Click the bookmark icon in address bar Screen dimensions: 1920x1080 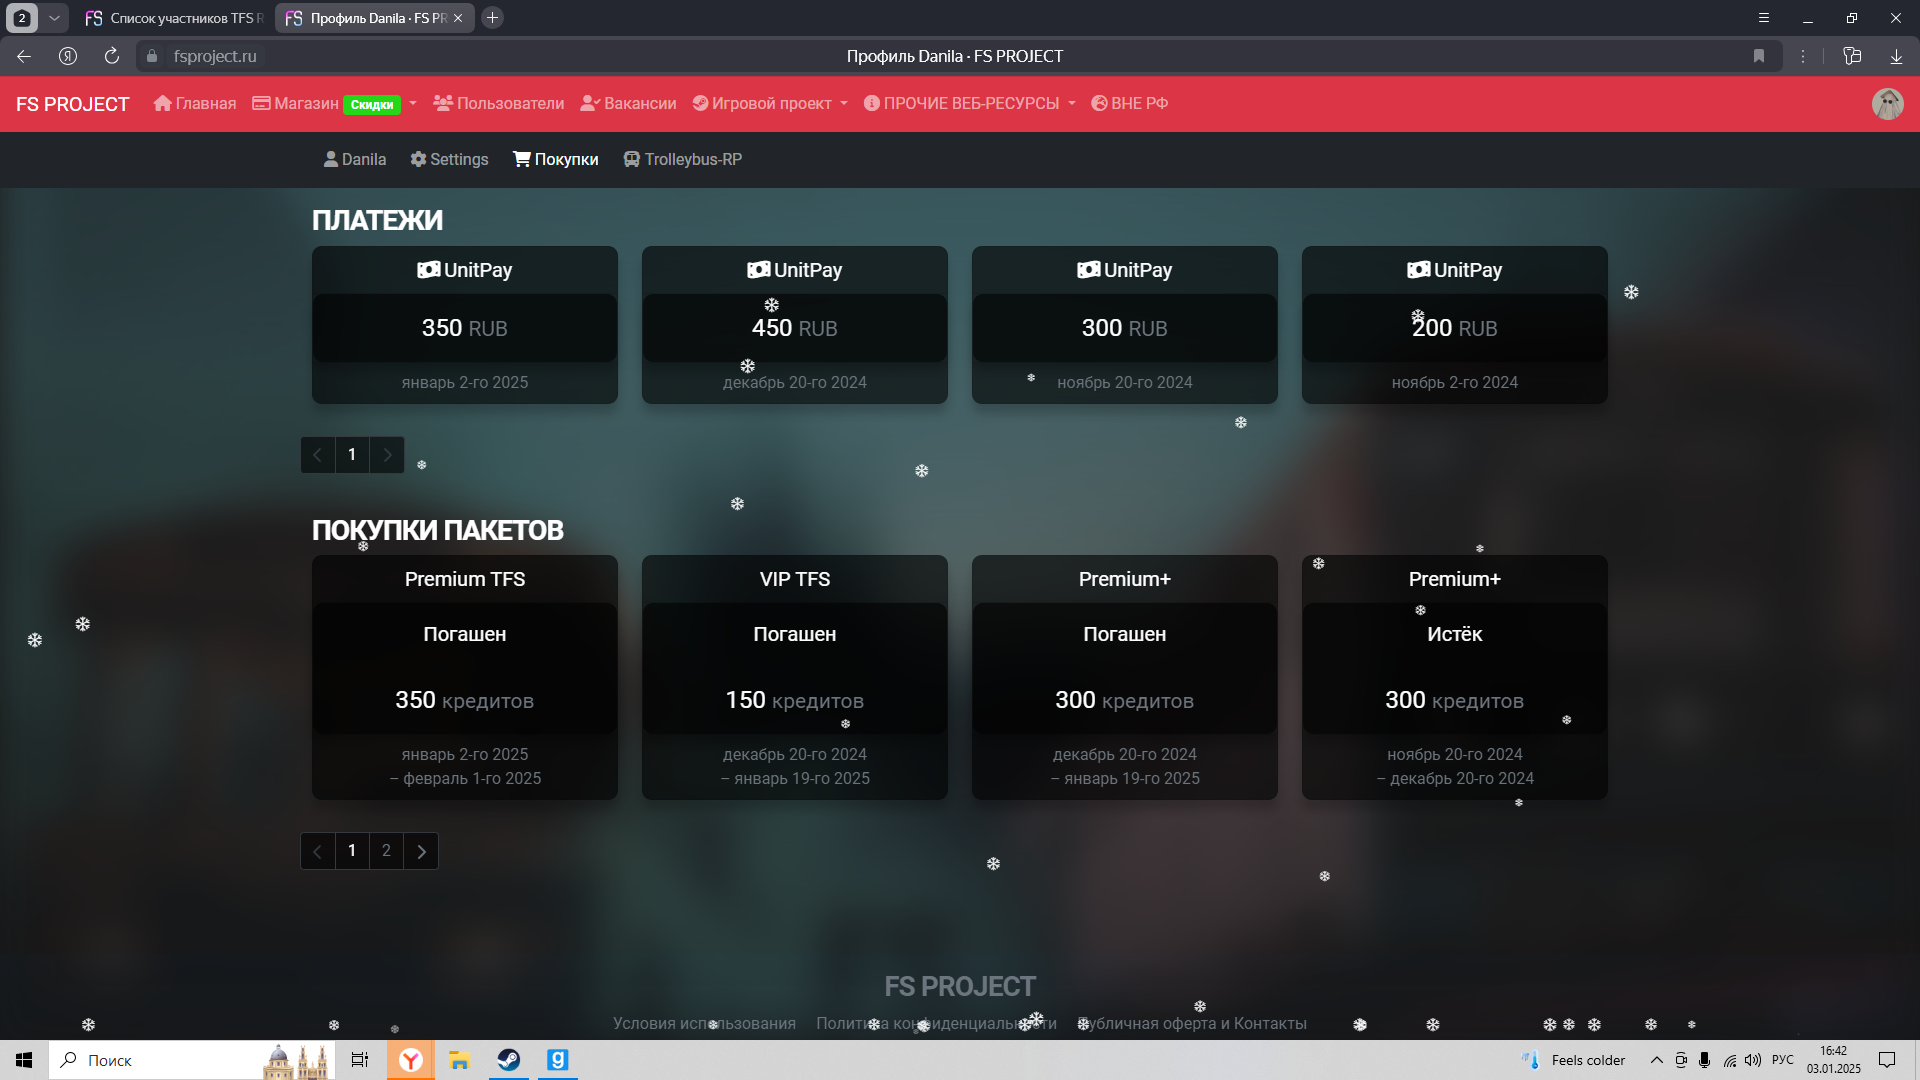pos(1759,56)
